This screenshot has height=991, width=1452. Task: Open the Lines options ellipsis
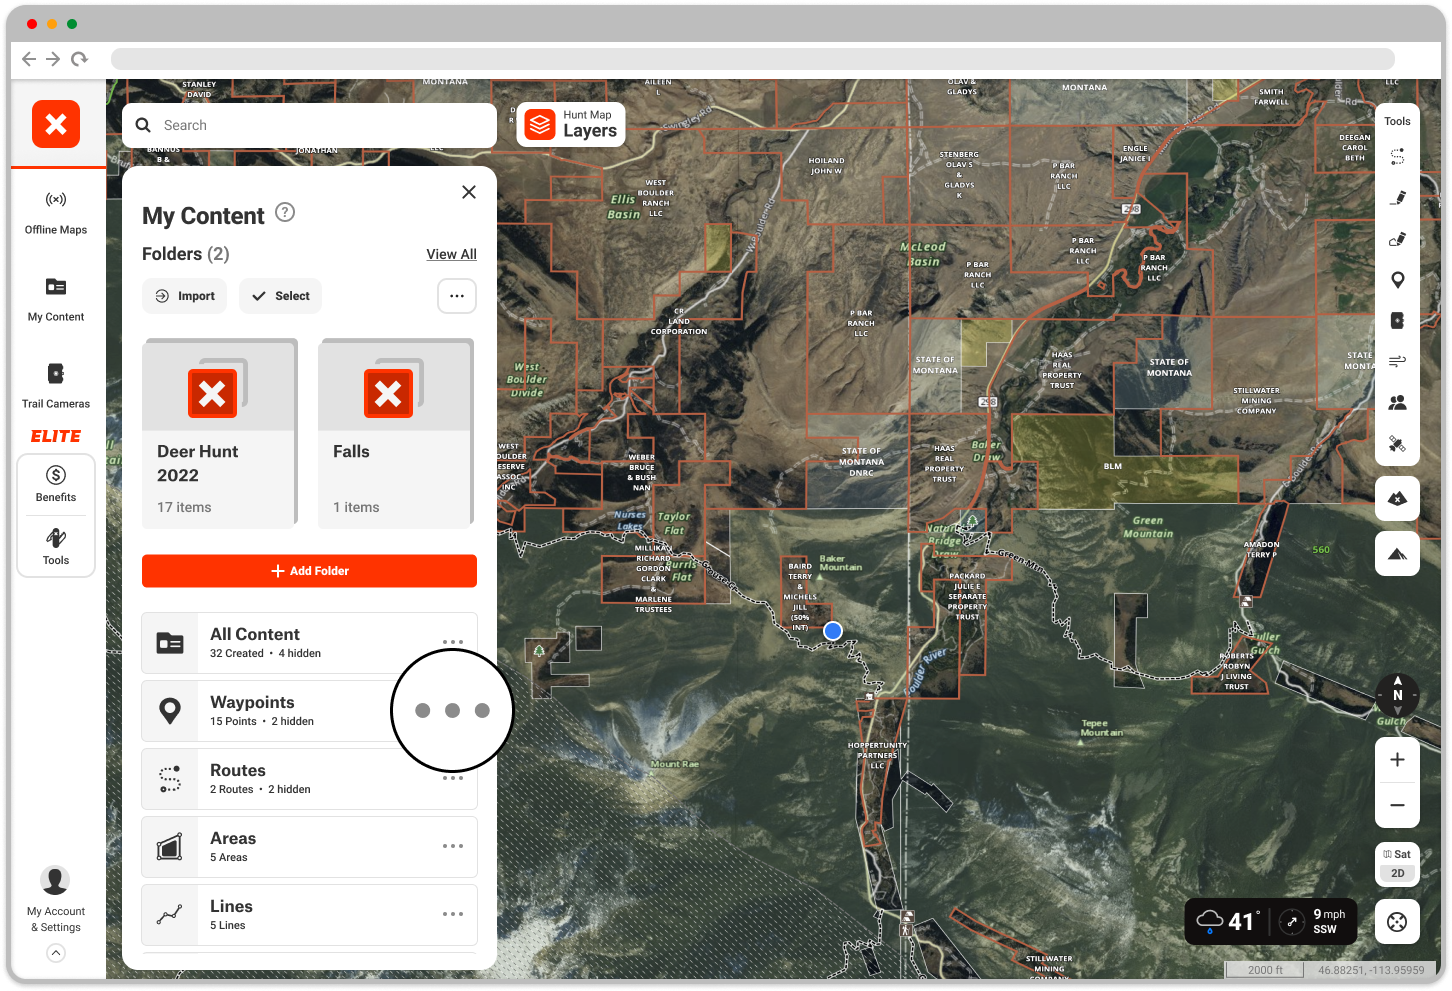pos(453,914)
